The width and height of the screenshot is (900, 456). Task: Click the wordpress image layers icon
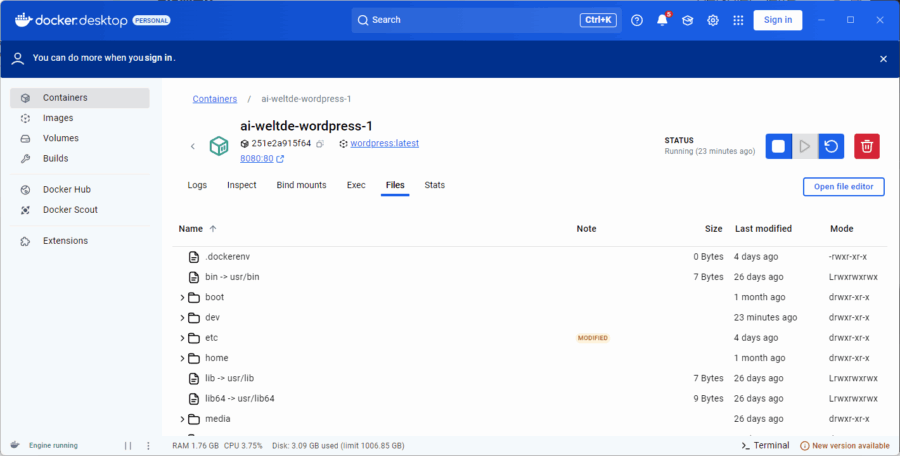343,144
